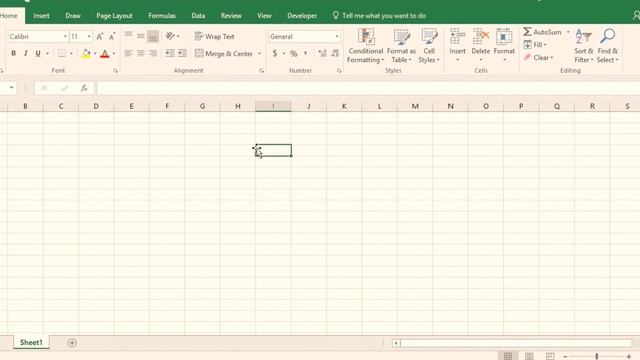
Task: Select the Sheet1 tab
Action: [x=31, y=342]
